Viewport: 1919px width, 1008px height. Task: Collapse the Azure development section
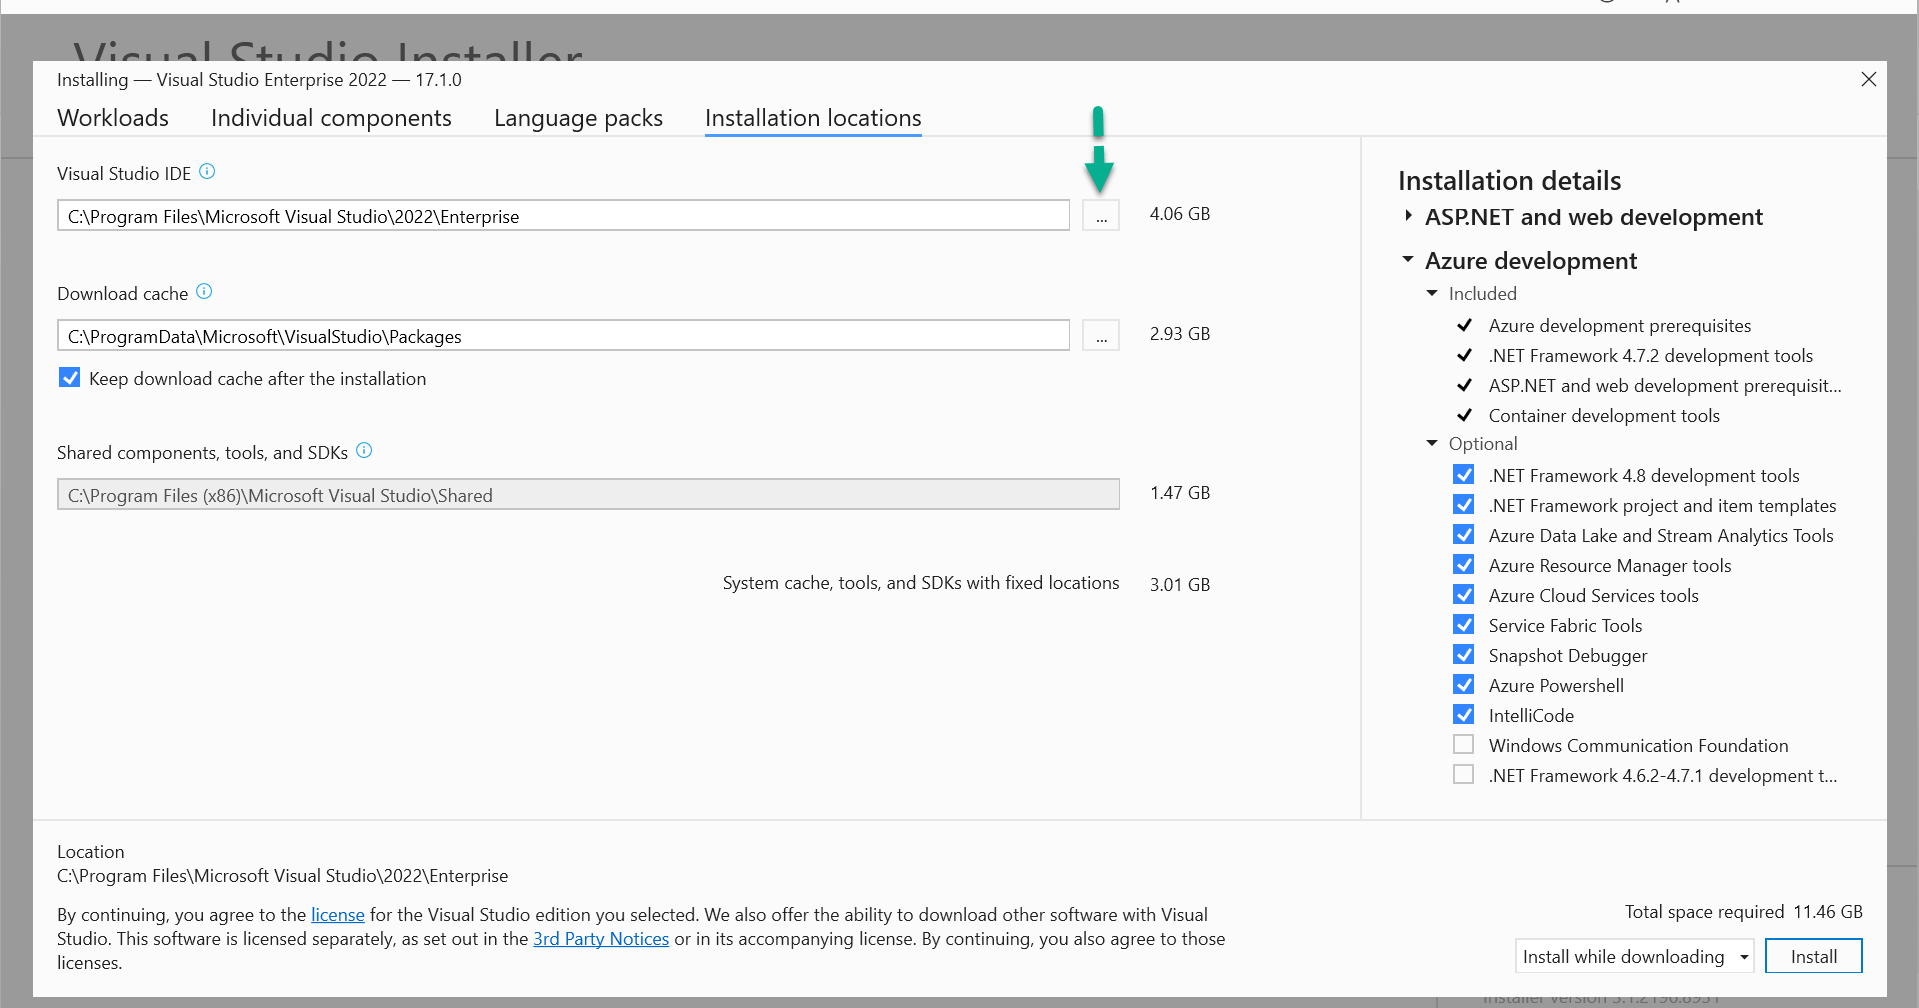click(1408, 259)
